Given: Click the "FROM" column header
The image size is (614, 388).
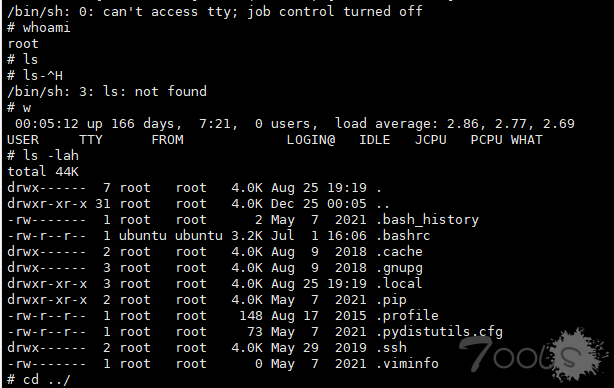Looking at the screenshot, I should point(167,140).
